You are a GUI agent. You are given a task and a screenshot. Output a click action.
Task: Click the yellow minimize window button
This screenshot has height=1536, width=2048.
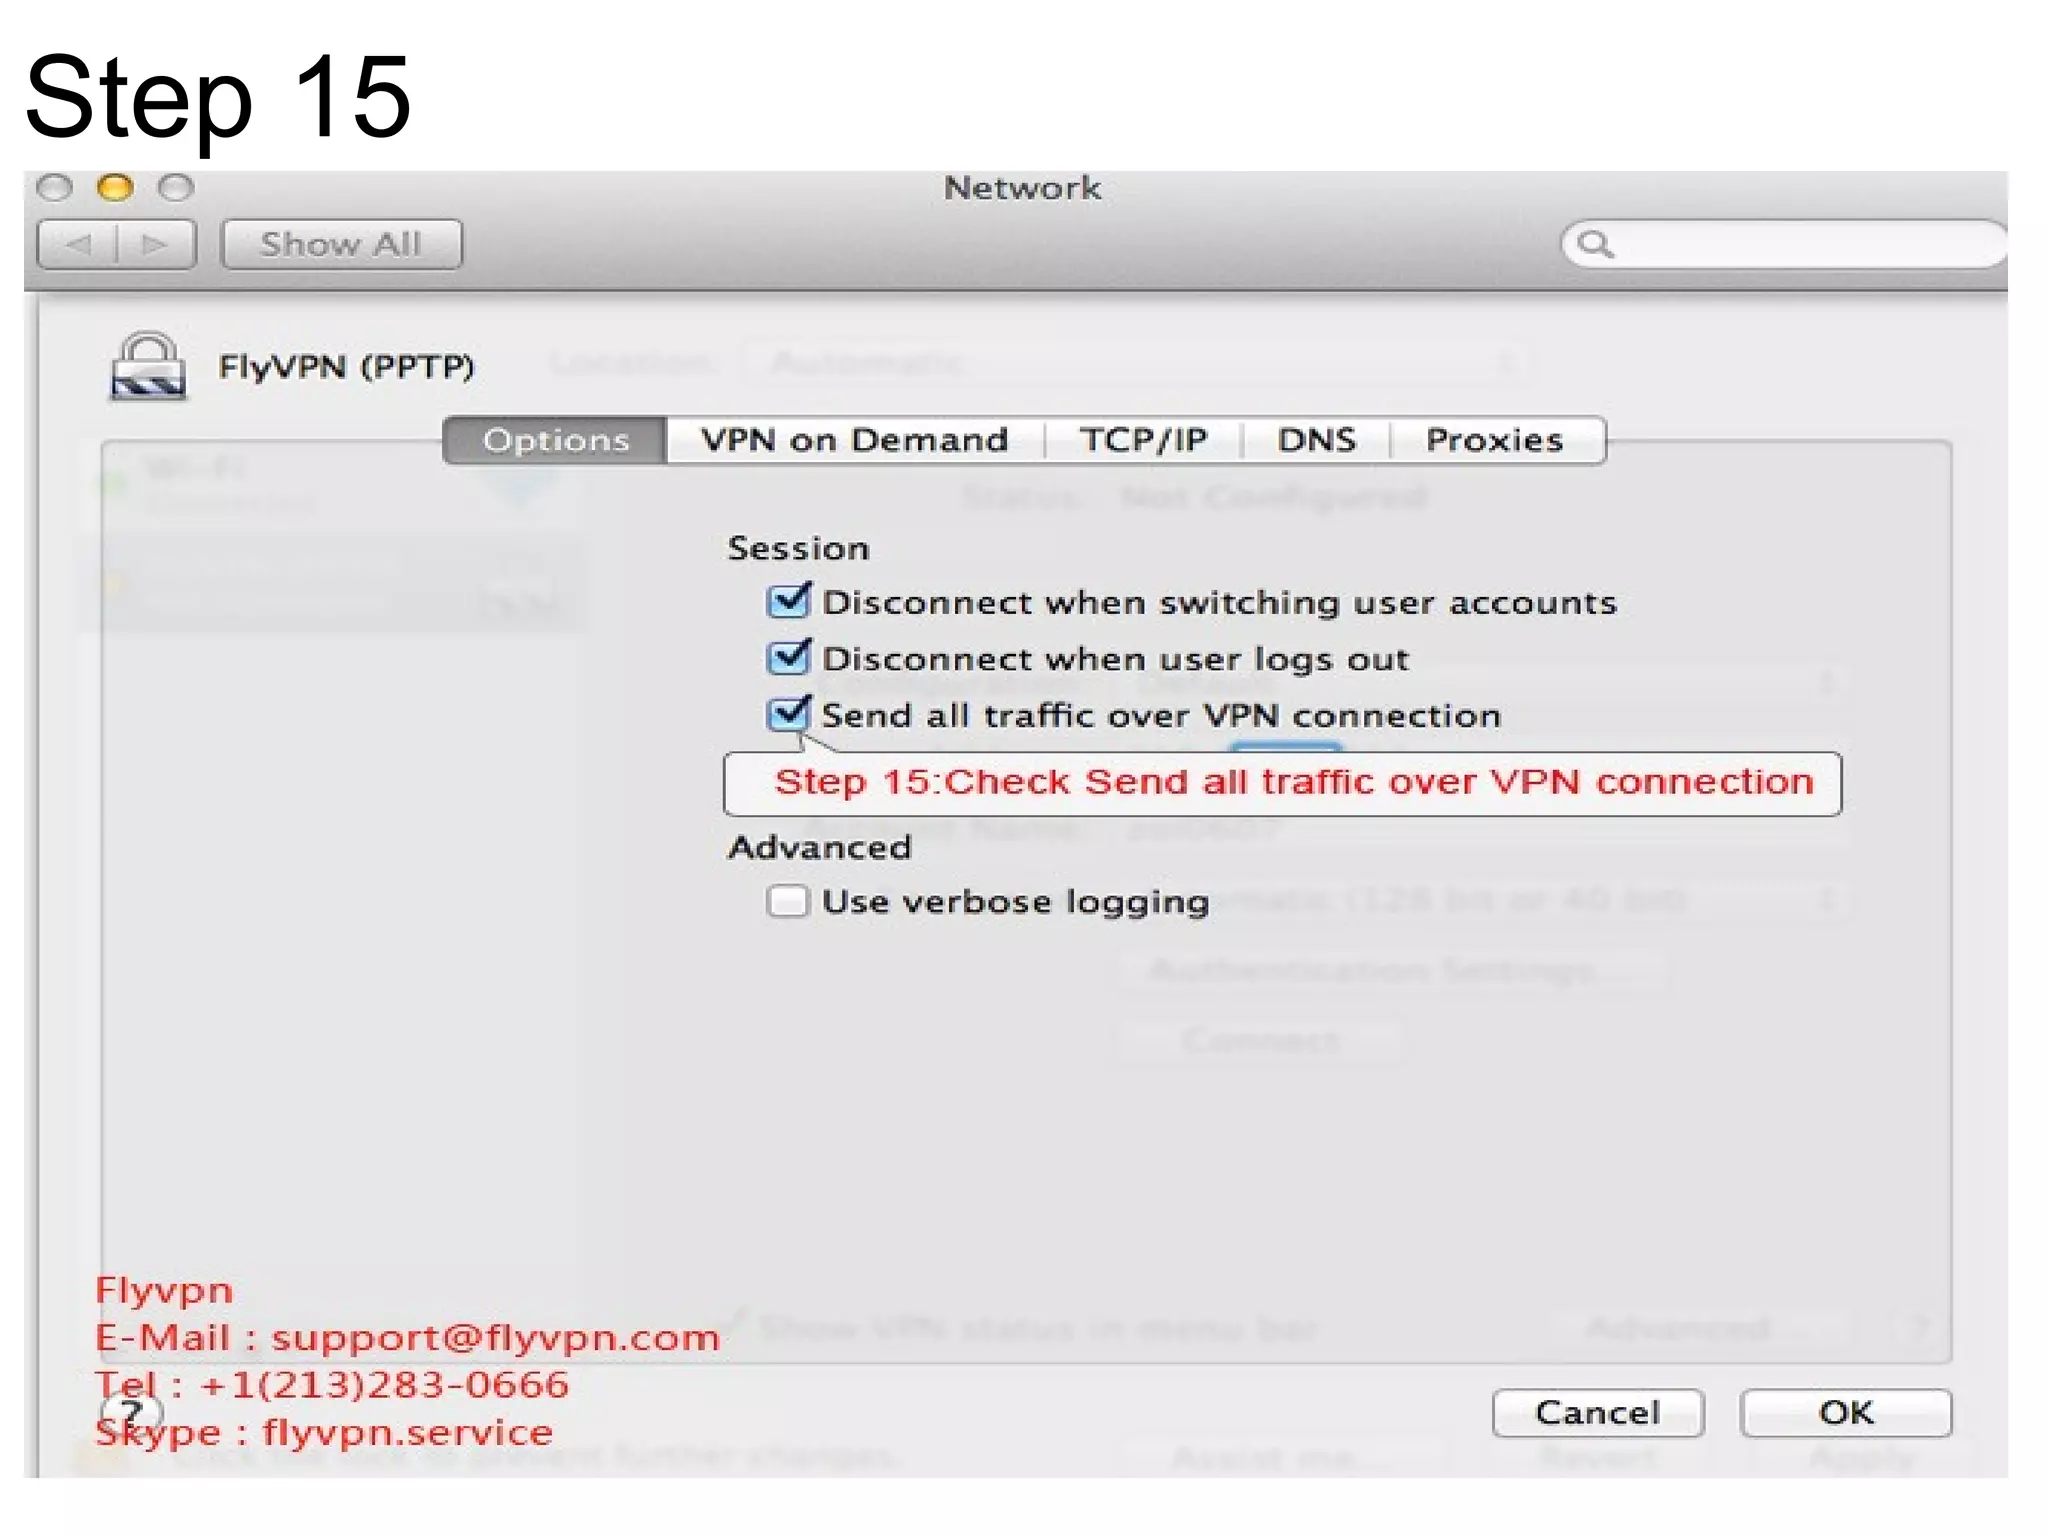point(115,188)
